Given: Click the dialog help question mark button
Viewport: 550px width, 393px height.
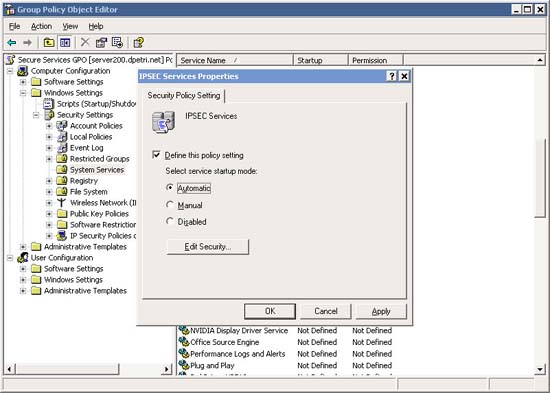Looking at the screenshot, I should point(391,76).
